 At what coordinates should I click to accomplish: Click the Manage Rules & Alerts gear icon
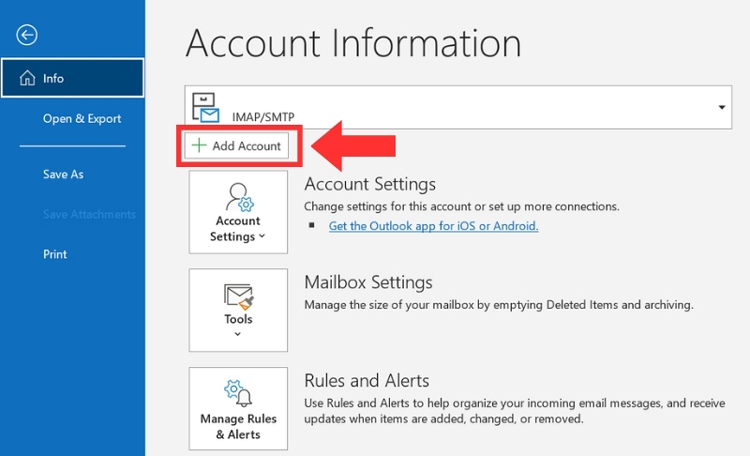click(238, 392)
